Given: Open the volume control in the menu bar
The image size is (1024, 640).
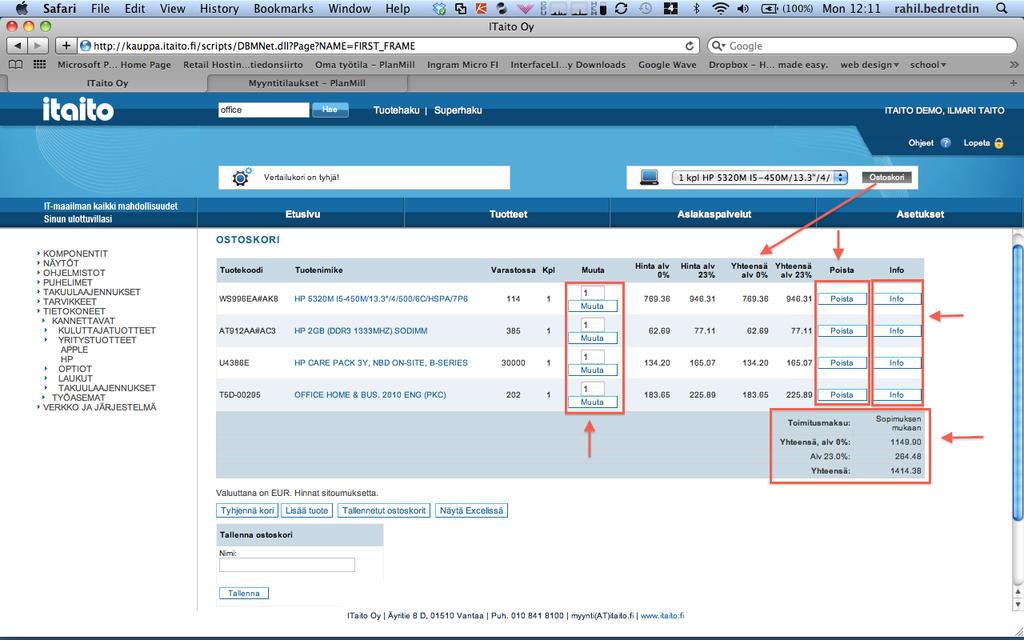Looking at the screenshot, I should pyautogui.click(x=743, y=8).
